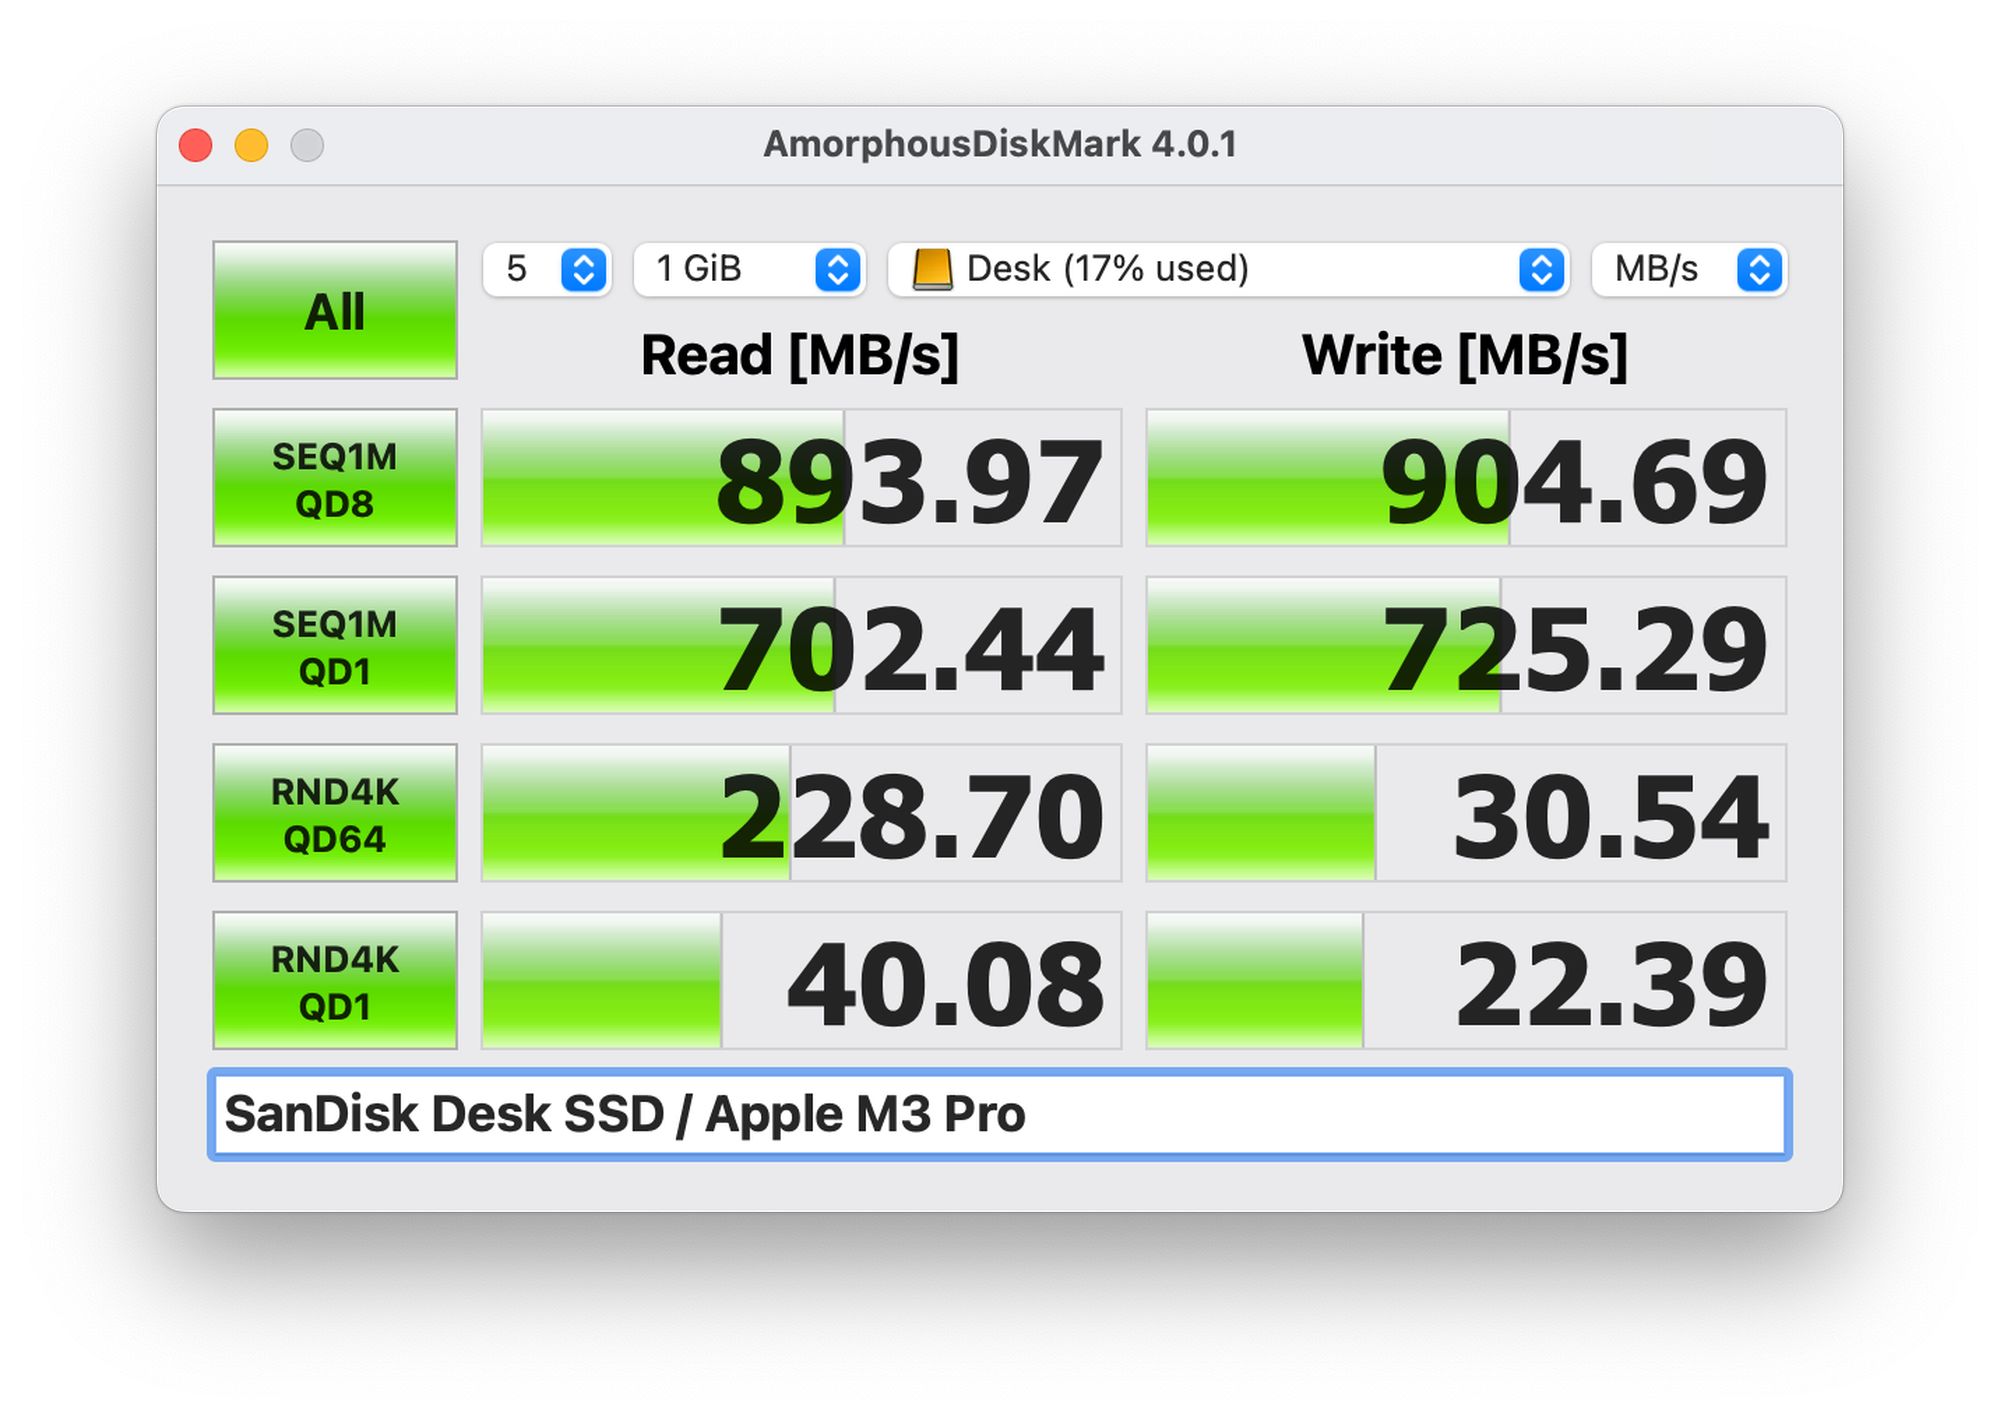This screenshot has width=2000, height=1419.
Task: Click the RND4K QD64 read value 228.70
Action: coord(801,813)
